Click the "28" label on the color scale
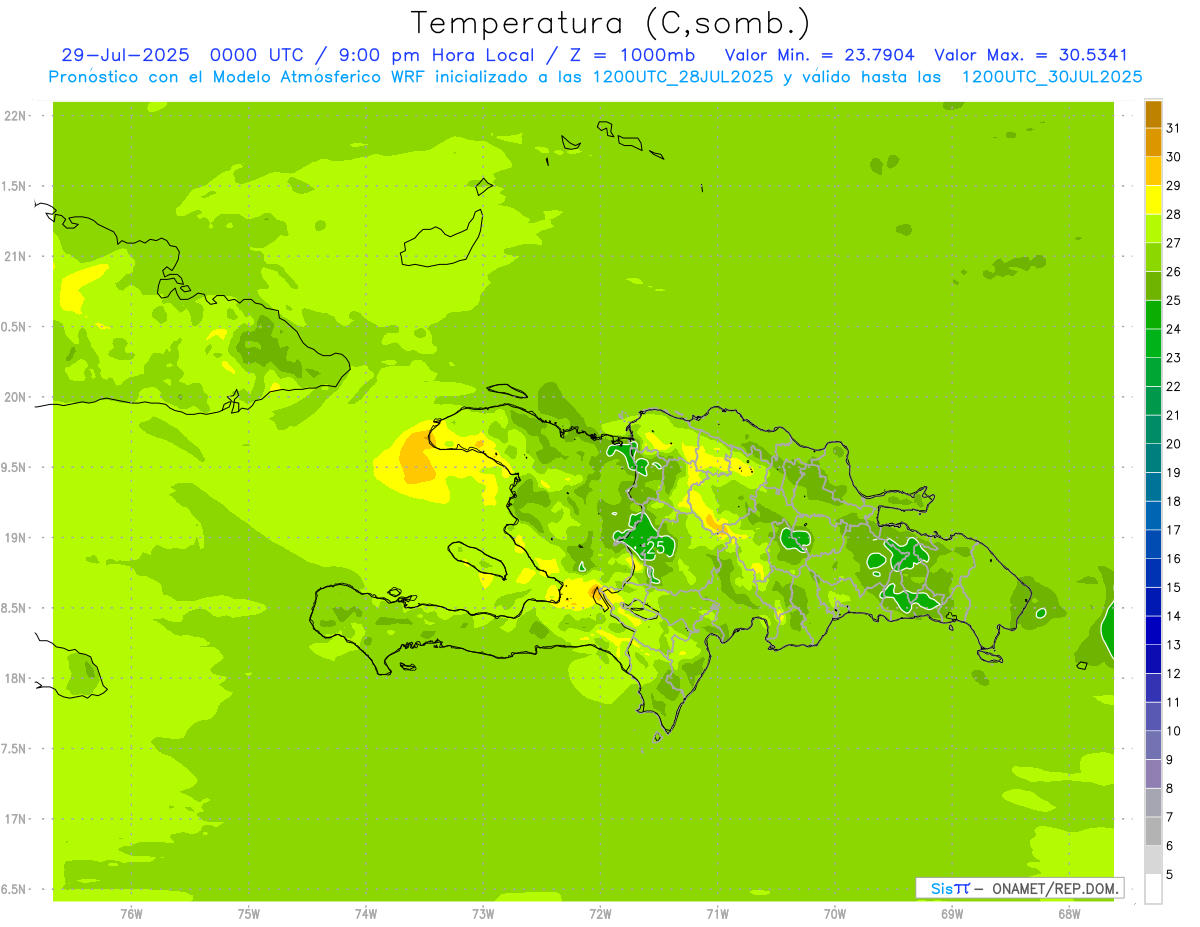Viewport: 1200px width, 927px height. pyautogui.click(x=1173, y=214)
